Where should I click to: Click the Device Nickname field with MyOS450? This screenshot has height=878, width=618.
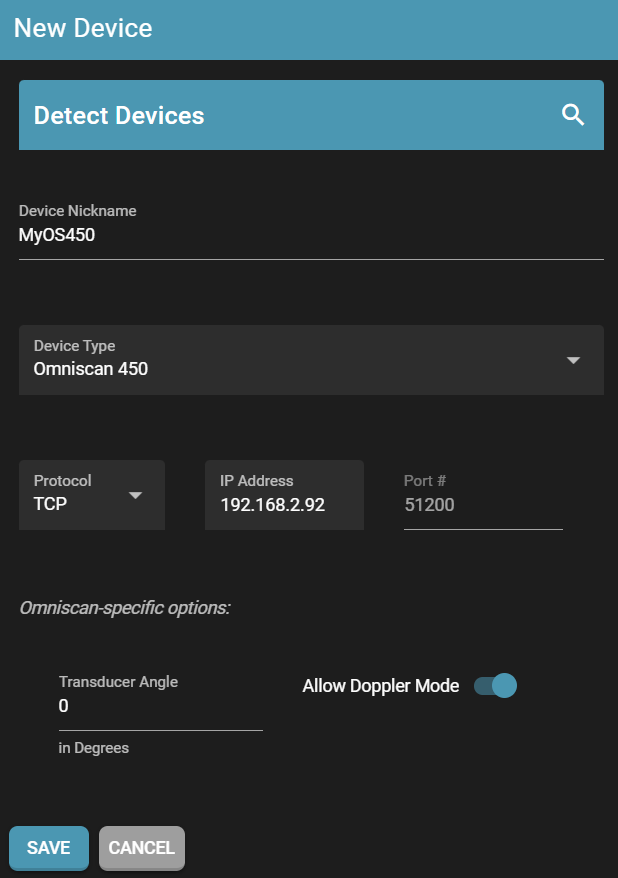[310, 237]
